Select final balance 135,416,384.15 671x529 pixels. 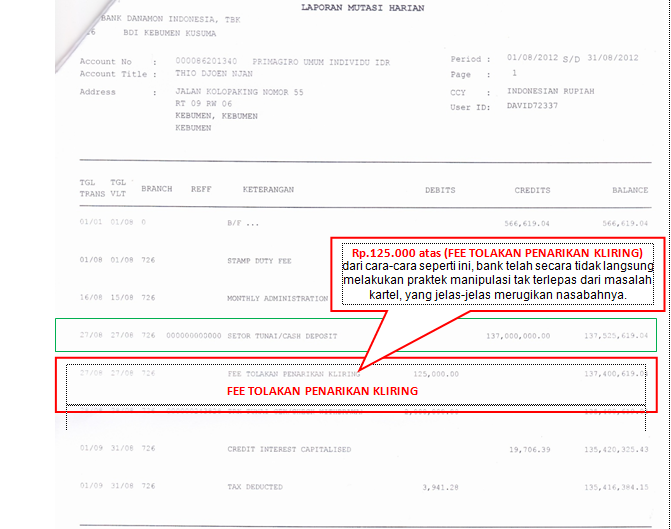(x=616, y=487)
